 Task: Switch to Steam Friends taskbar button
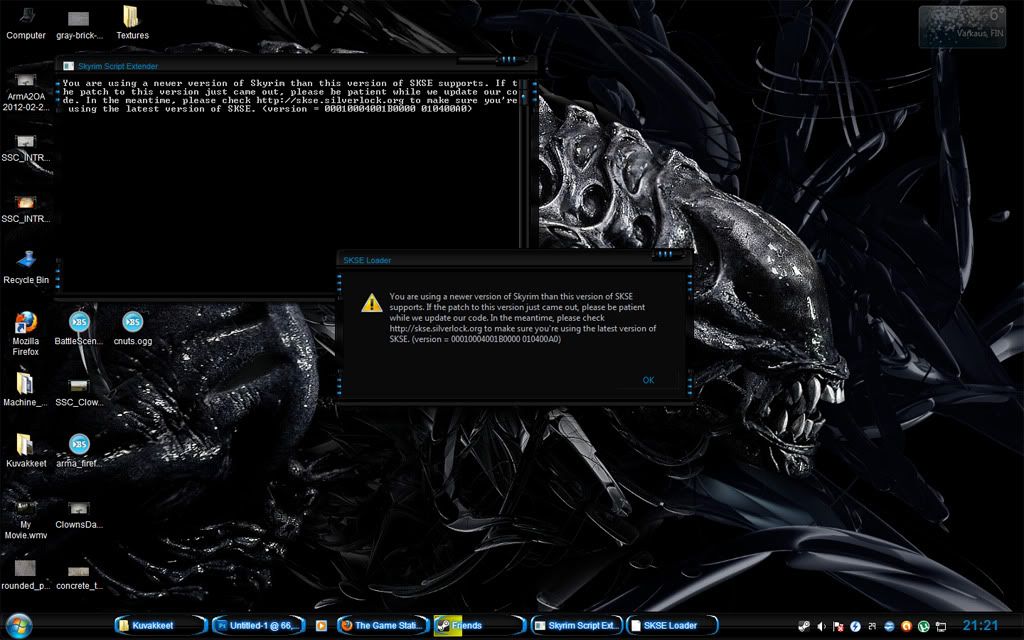[x=480, y=625]
